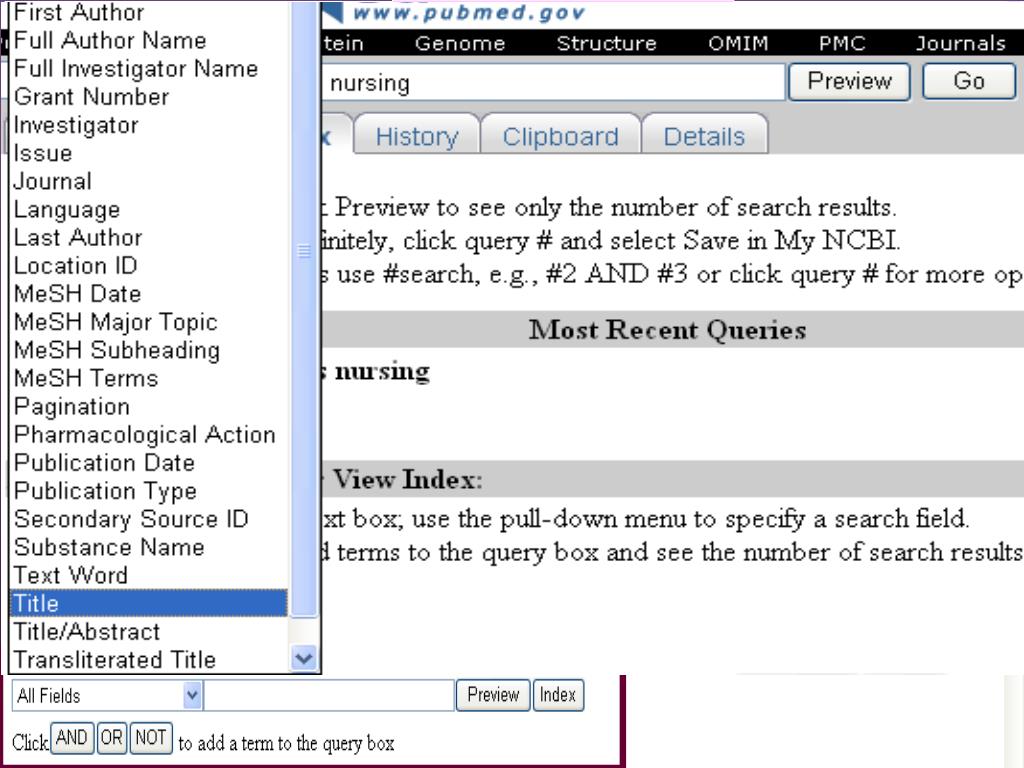
Task: Click the OR operator button
Action: tap(112, 738)
